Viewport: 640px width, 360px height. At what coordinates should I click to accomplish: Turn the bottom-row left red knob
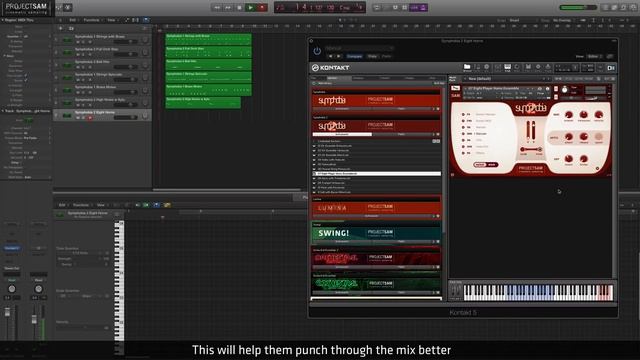click(569, 159)
